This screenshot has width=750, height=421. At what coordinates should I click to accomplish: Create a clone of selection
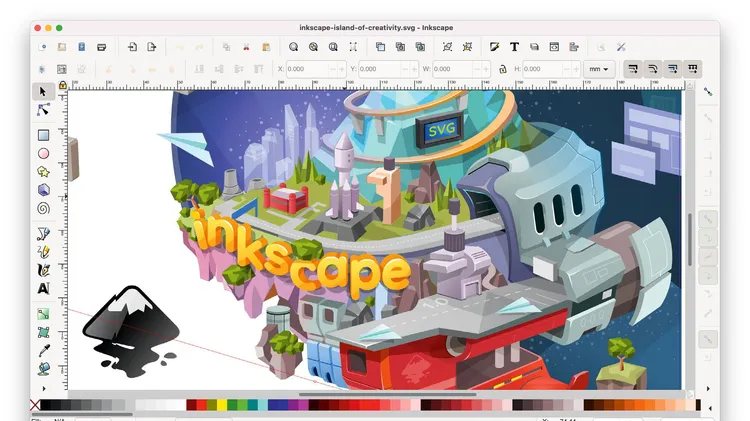coord(400,47)
